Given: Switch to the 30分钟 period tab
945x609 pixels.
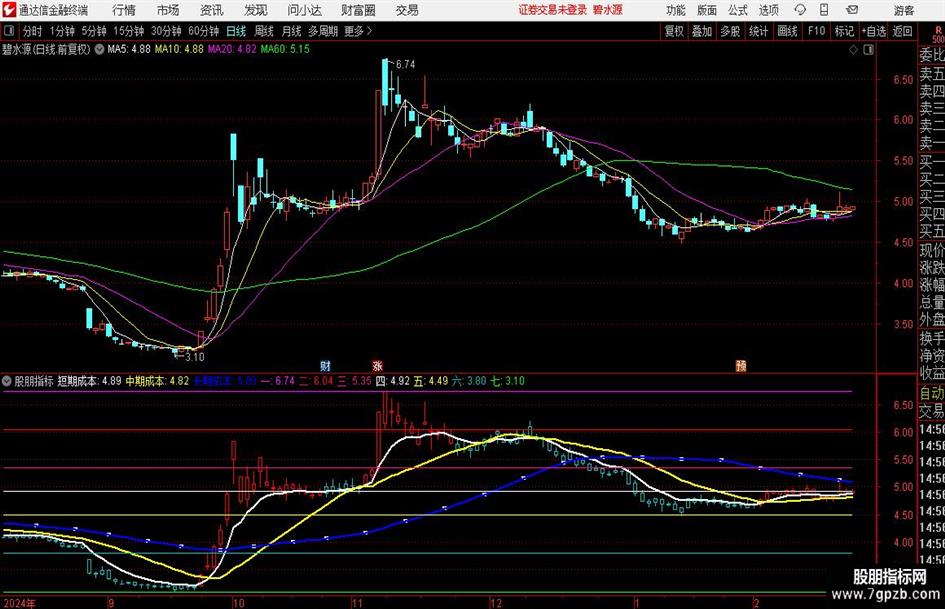Looking at the screenshot, I should tap(166, 31).
